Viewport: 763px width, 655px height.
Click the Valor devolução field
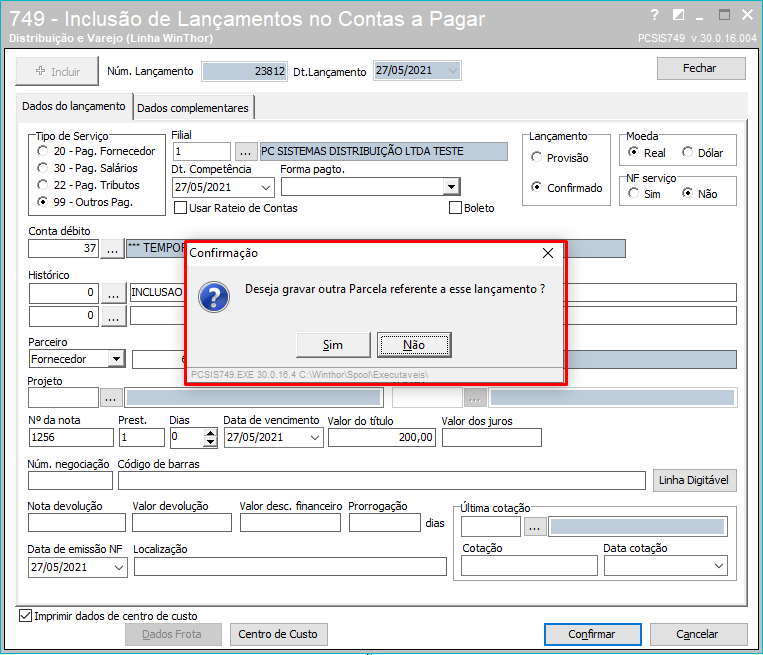coord(182,523)
